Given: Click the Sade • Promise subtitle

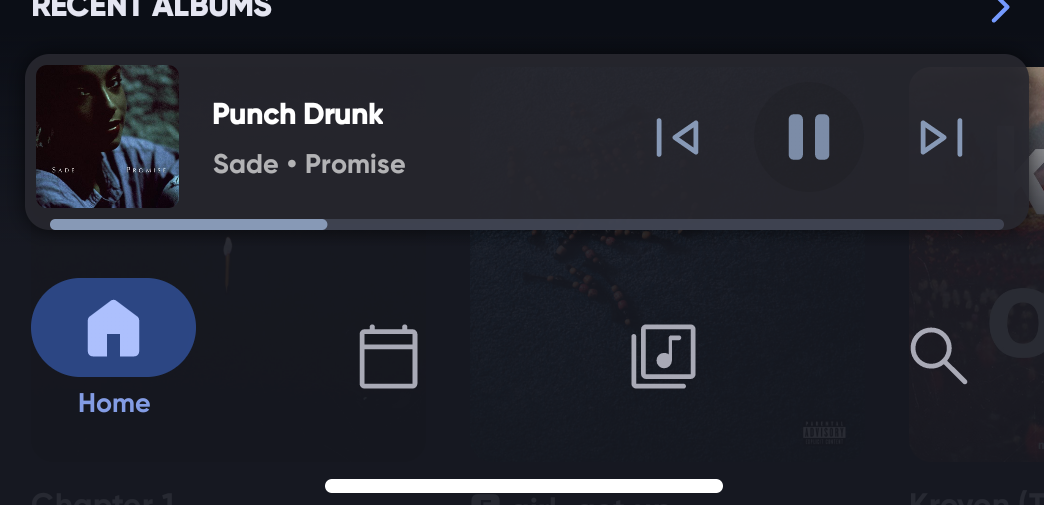Looking at the screenshot, I should point(309,164).
